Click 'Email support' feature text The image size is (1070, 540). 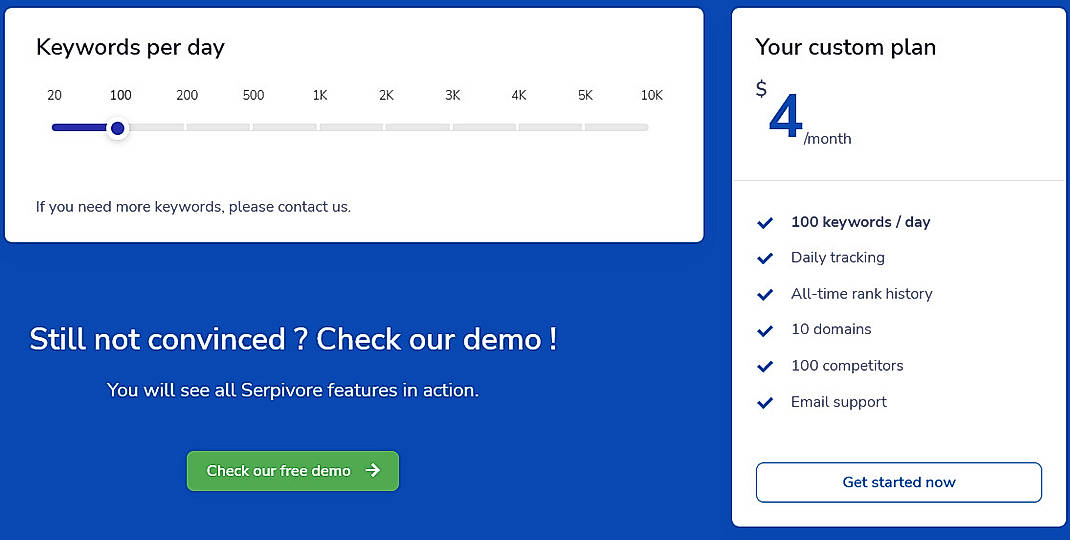(839, 402)
